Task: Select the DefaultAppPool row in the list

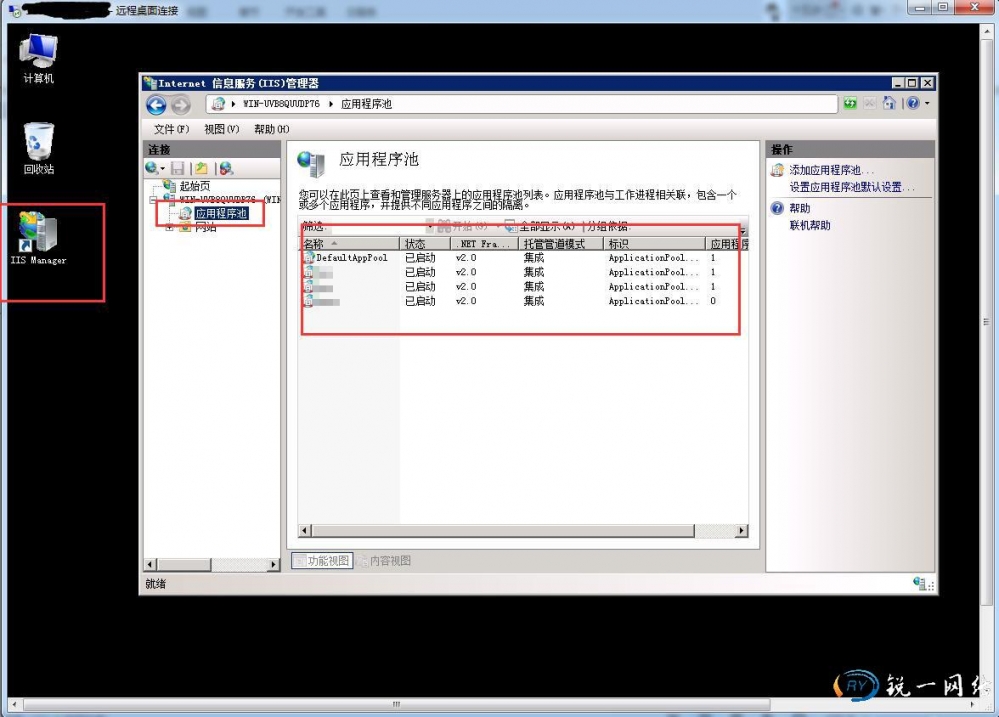Action: click(x=350, y=258)
